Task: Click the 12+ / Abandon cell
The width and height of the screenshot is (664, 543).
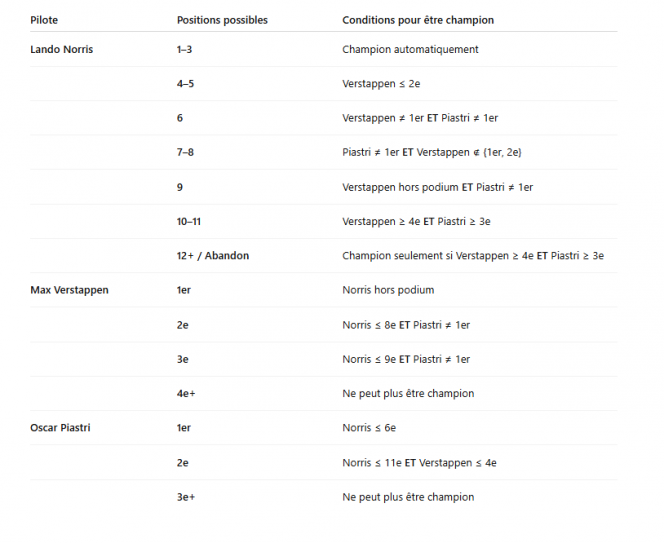Action: point(213,256)
